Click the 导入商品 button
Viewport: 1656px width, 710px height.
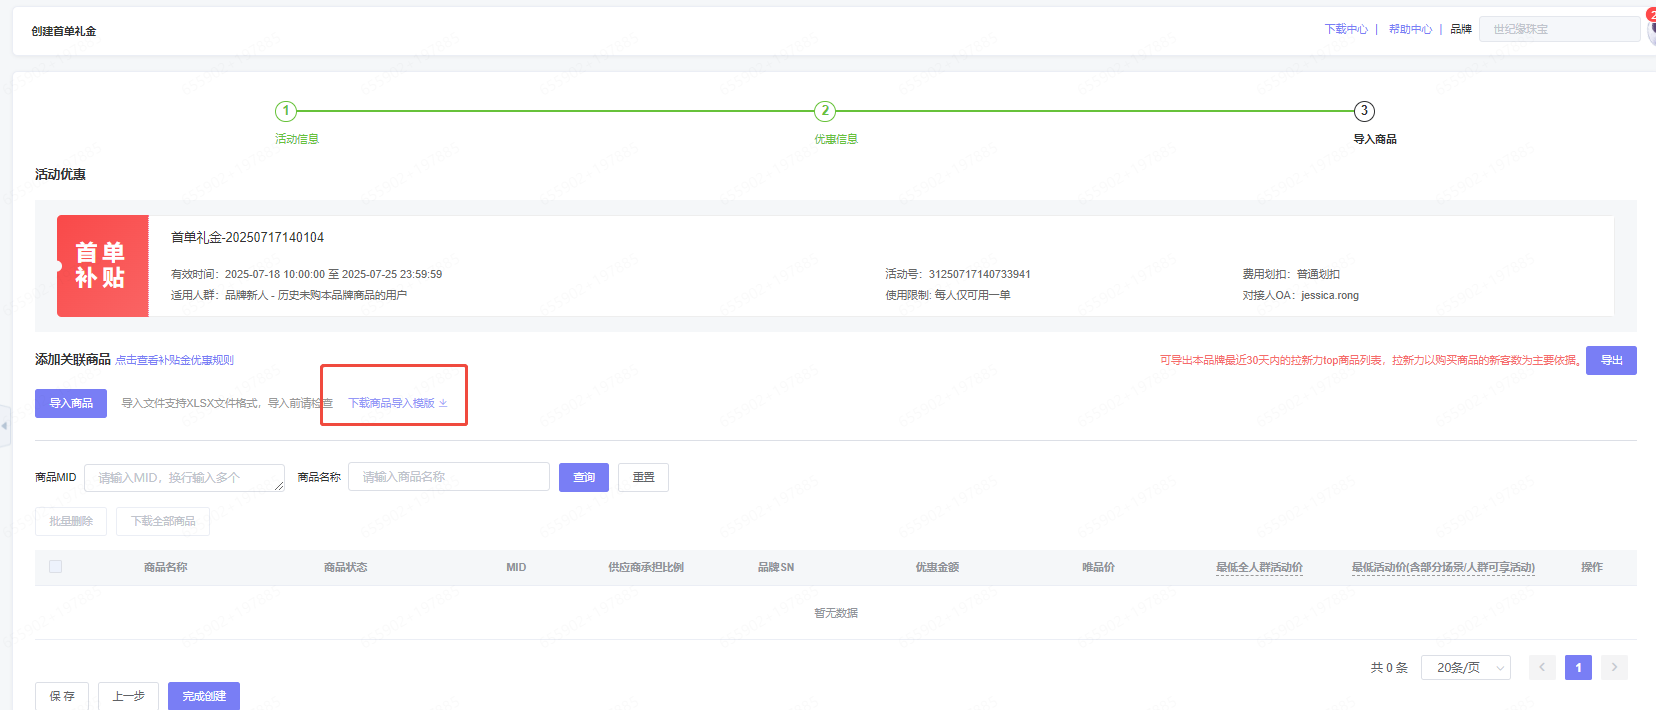[x=71, y=403]
